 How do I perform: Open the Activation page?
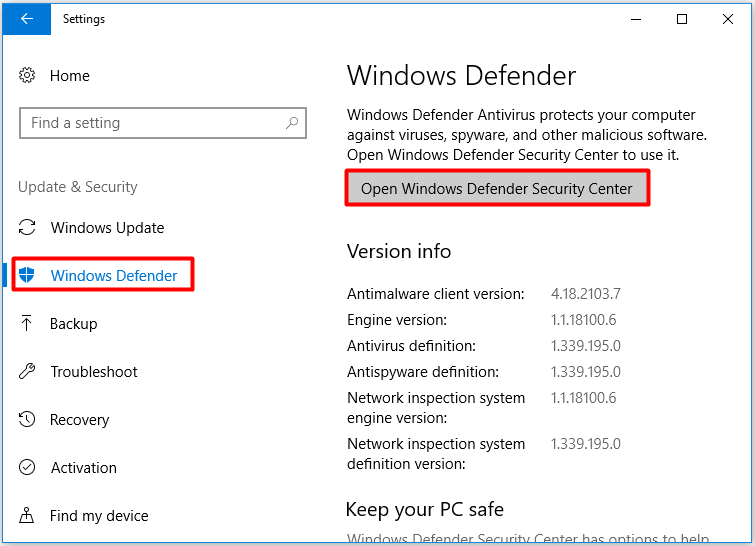click(84, 468)
